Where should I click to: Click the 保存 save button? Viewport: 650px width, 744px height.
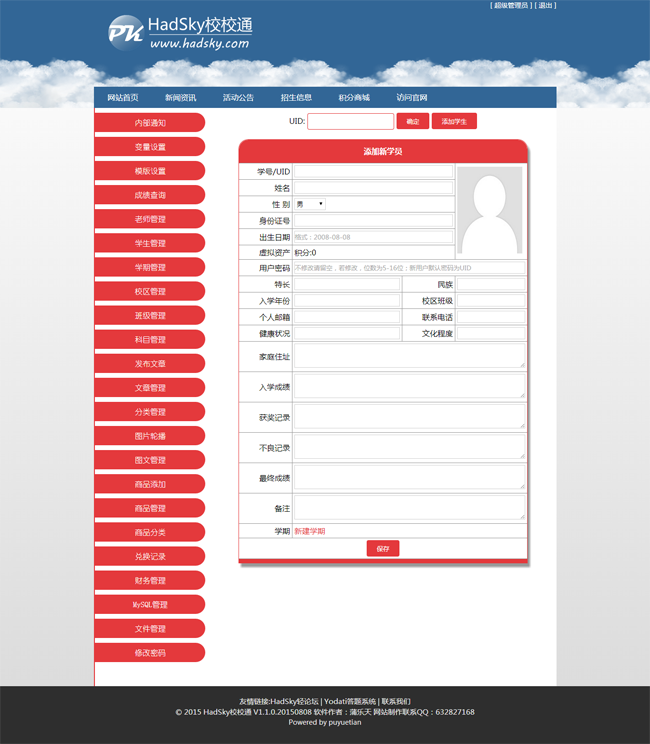(383, 549)
